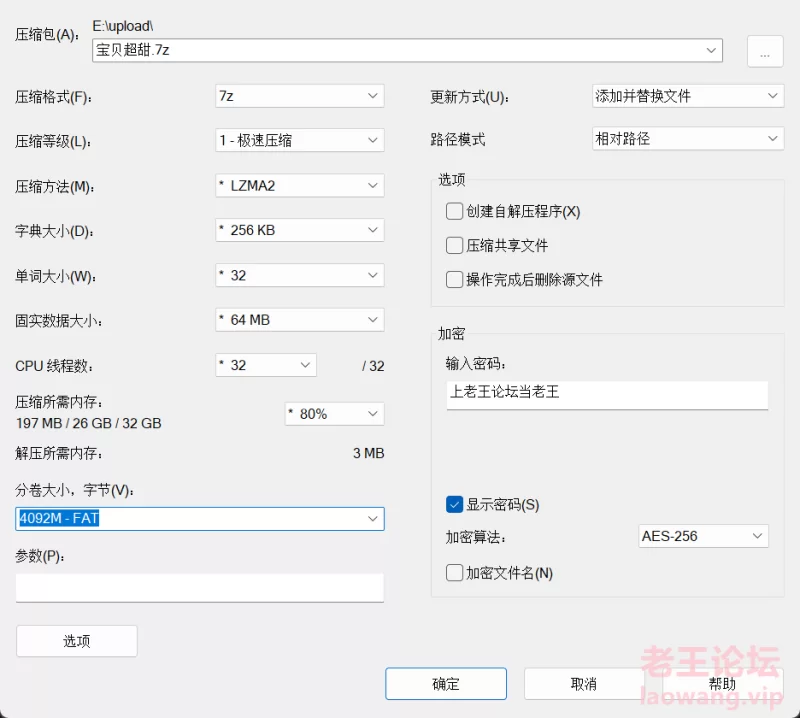Open the 字典大小 256 KB dropdown
The height and width of the screenshot is (718, 800).
tap(299, 230)
